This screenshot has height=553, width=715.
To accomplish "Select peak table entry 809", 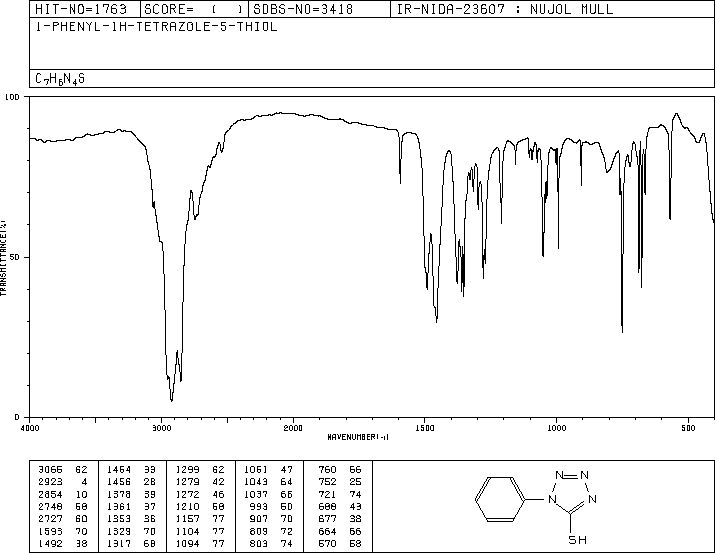I will point(259,531).
